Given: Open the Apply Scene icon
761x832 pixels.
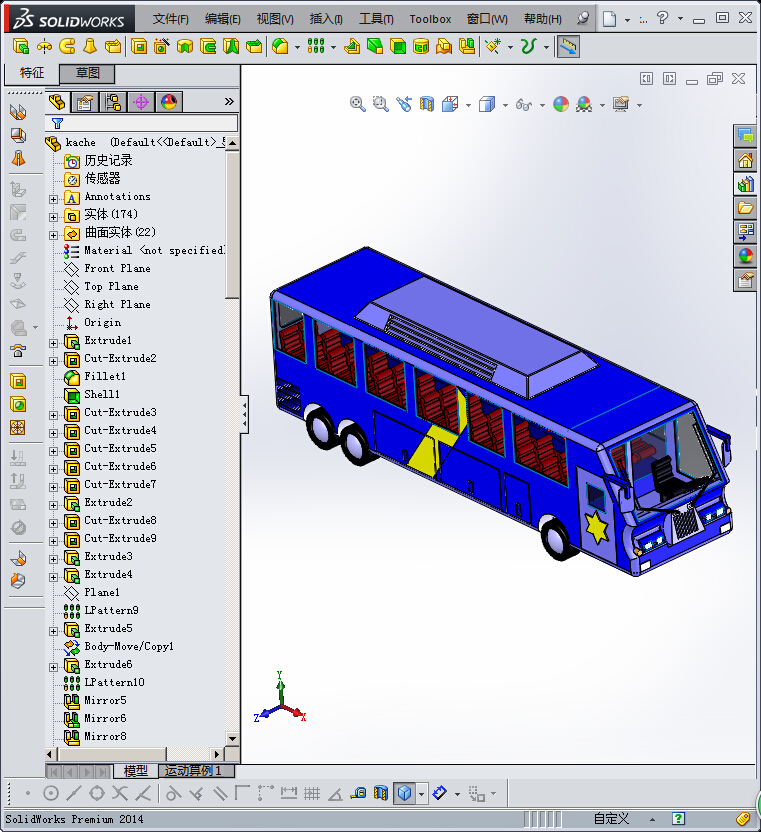Looking at the screenshot, I should (x=584, y=104).
